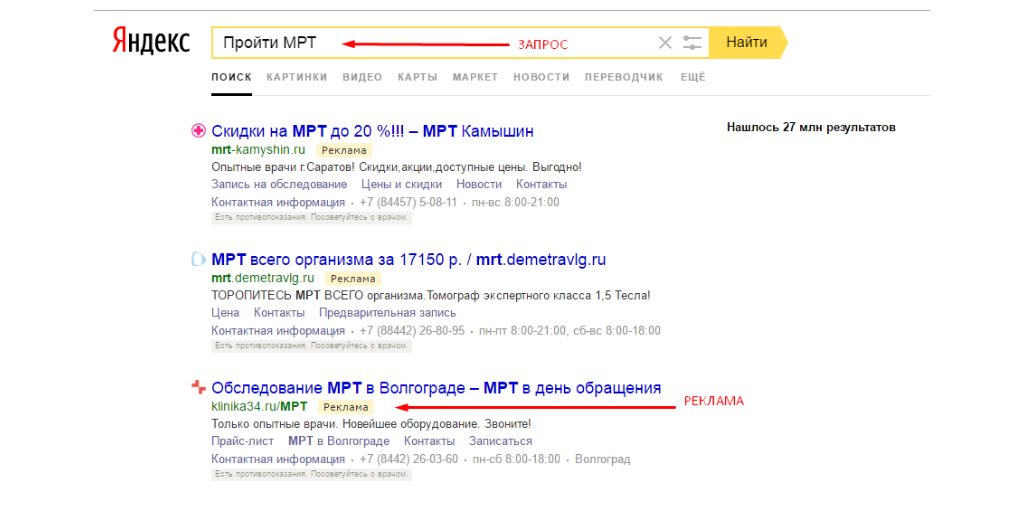This screenshot has height=512, width=1024.
Task: Open the Карты tab
Action: click(x=417, y=77)
